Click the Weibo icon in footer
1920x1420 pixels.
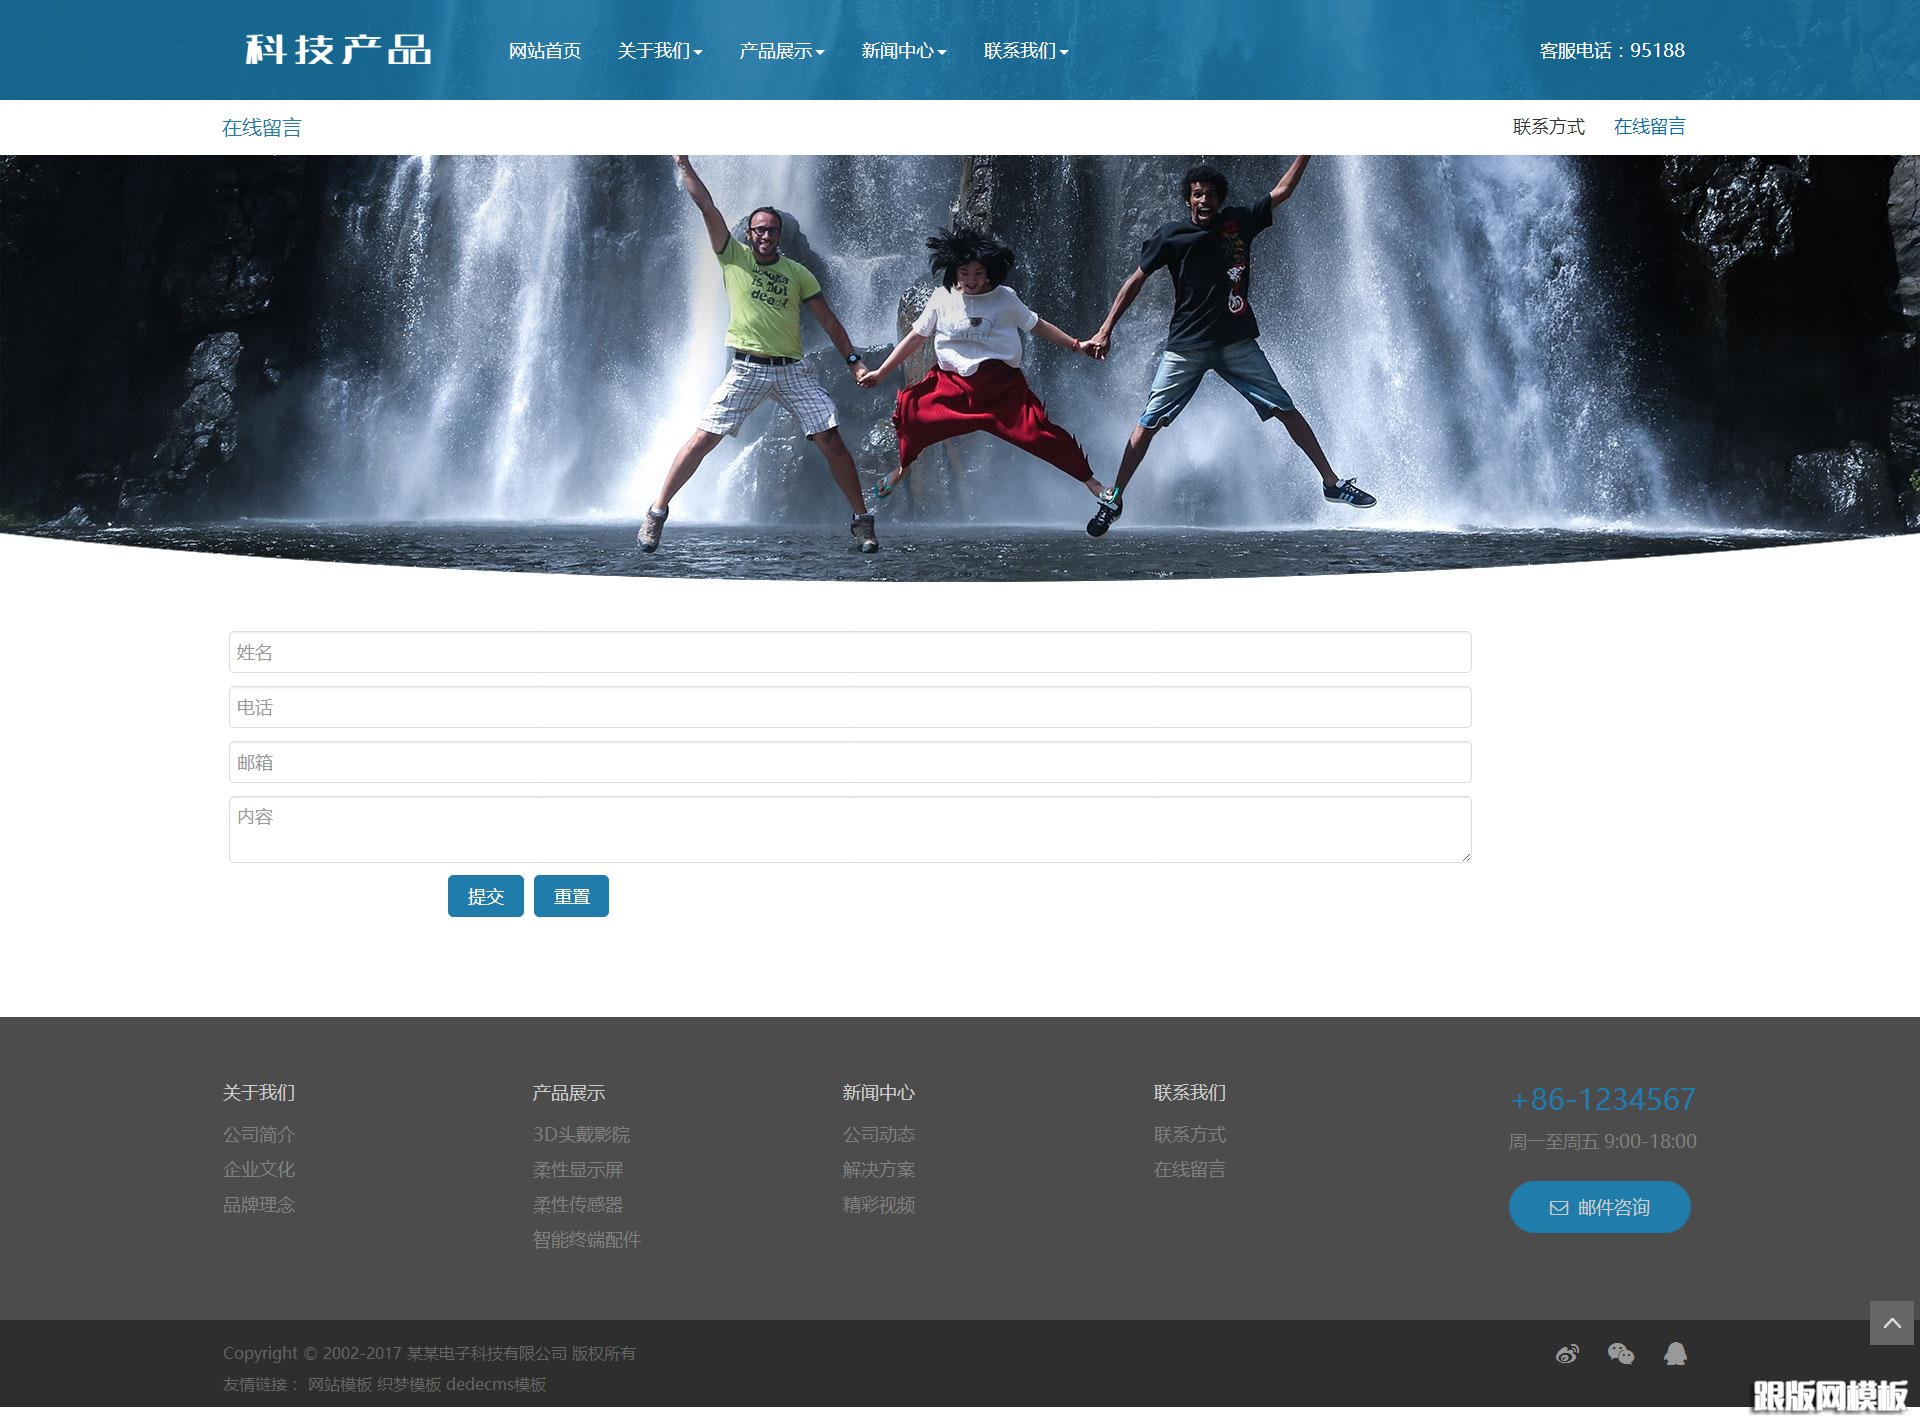(x=1567, y=1354)
